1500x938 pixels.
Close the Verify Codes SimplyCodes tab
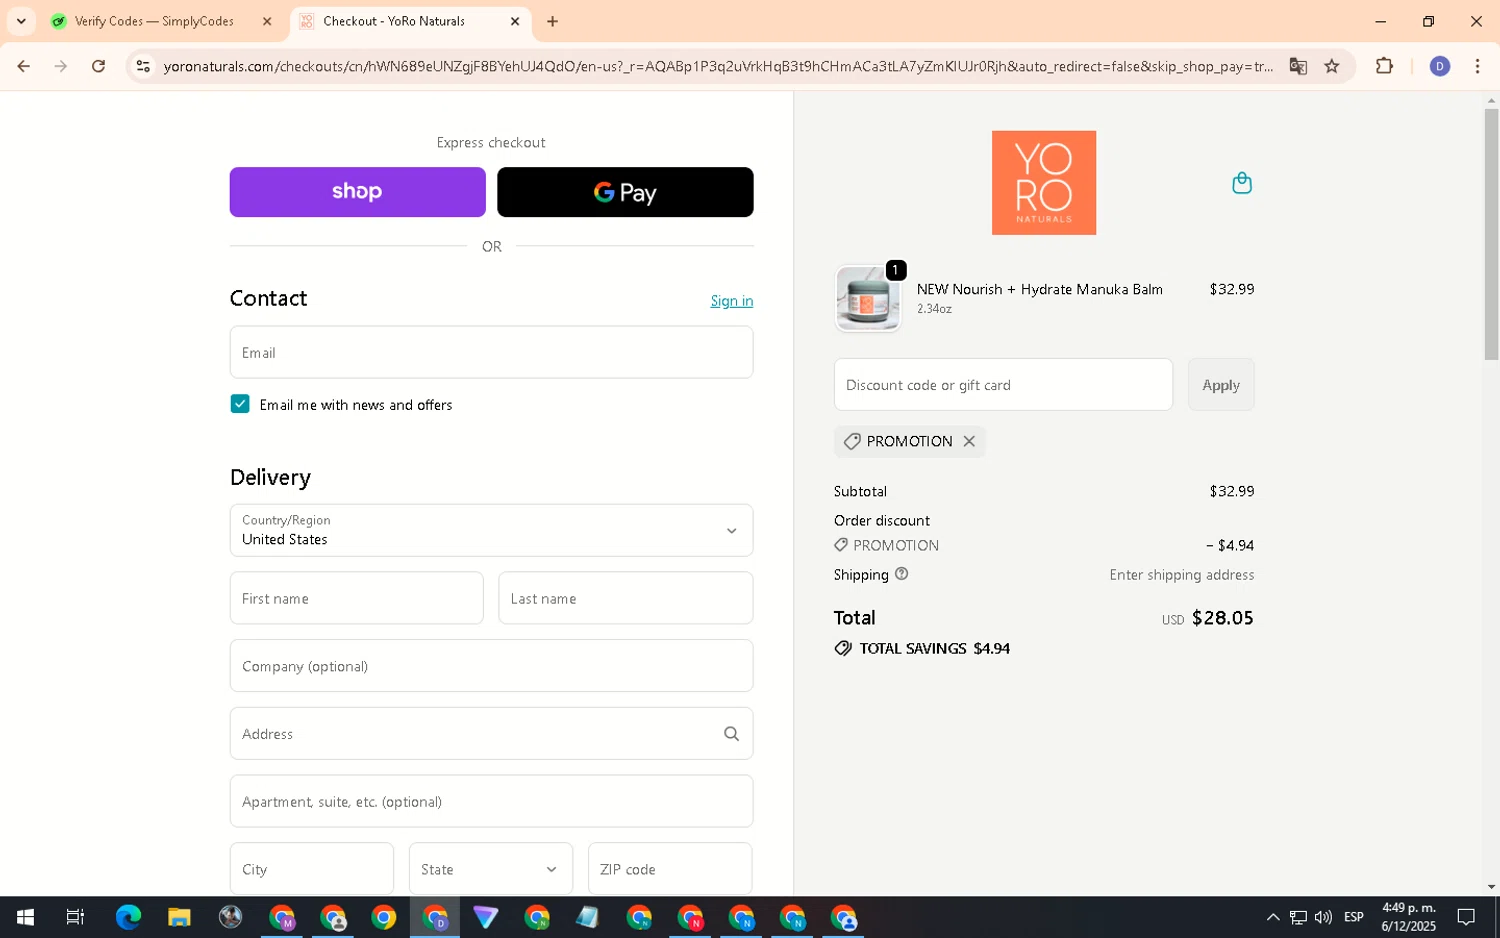[x=267, y=21]
